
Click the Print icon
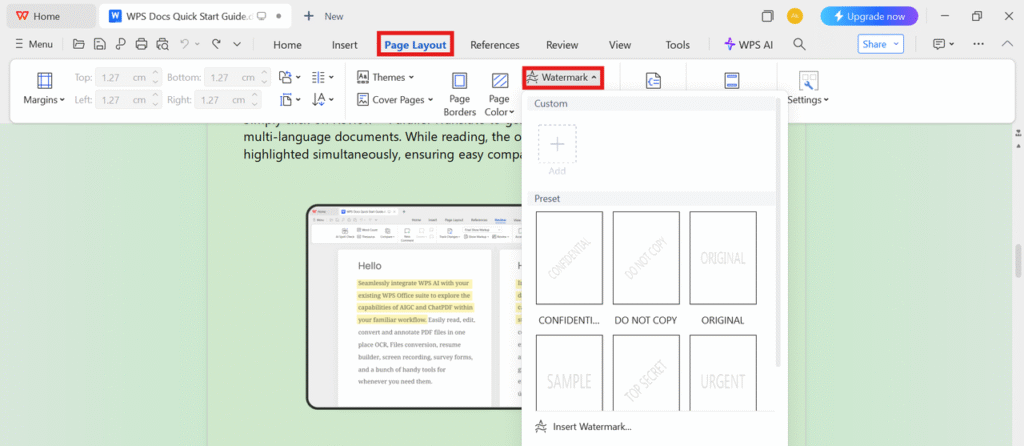pyautogui.click(x=141, y=44)
